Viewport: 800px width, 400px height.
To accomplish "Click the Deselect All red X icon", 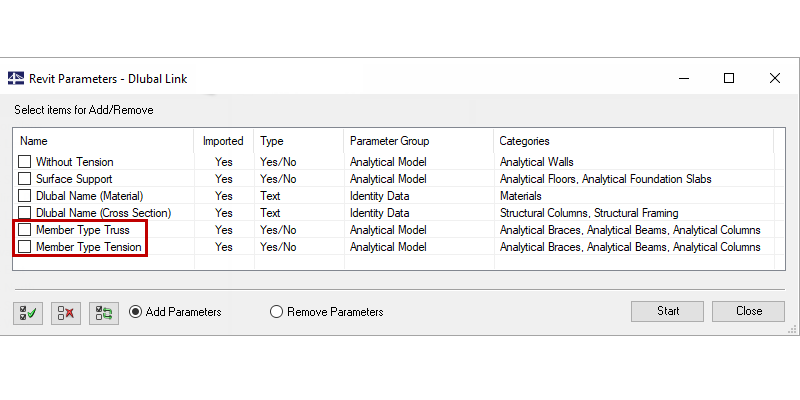I will [66, 312].
